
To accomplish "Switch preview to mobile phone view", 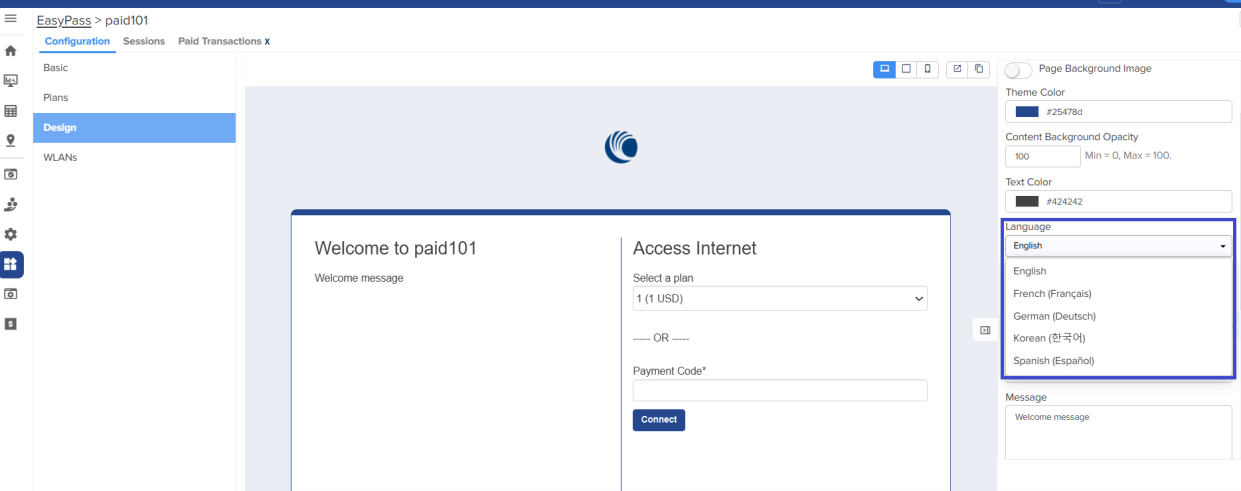I will (928, 69).
